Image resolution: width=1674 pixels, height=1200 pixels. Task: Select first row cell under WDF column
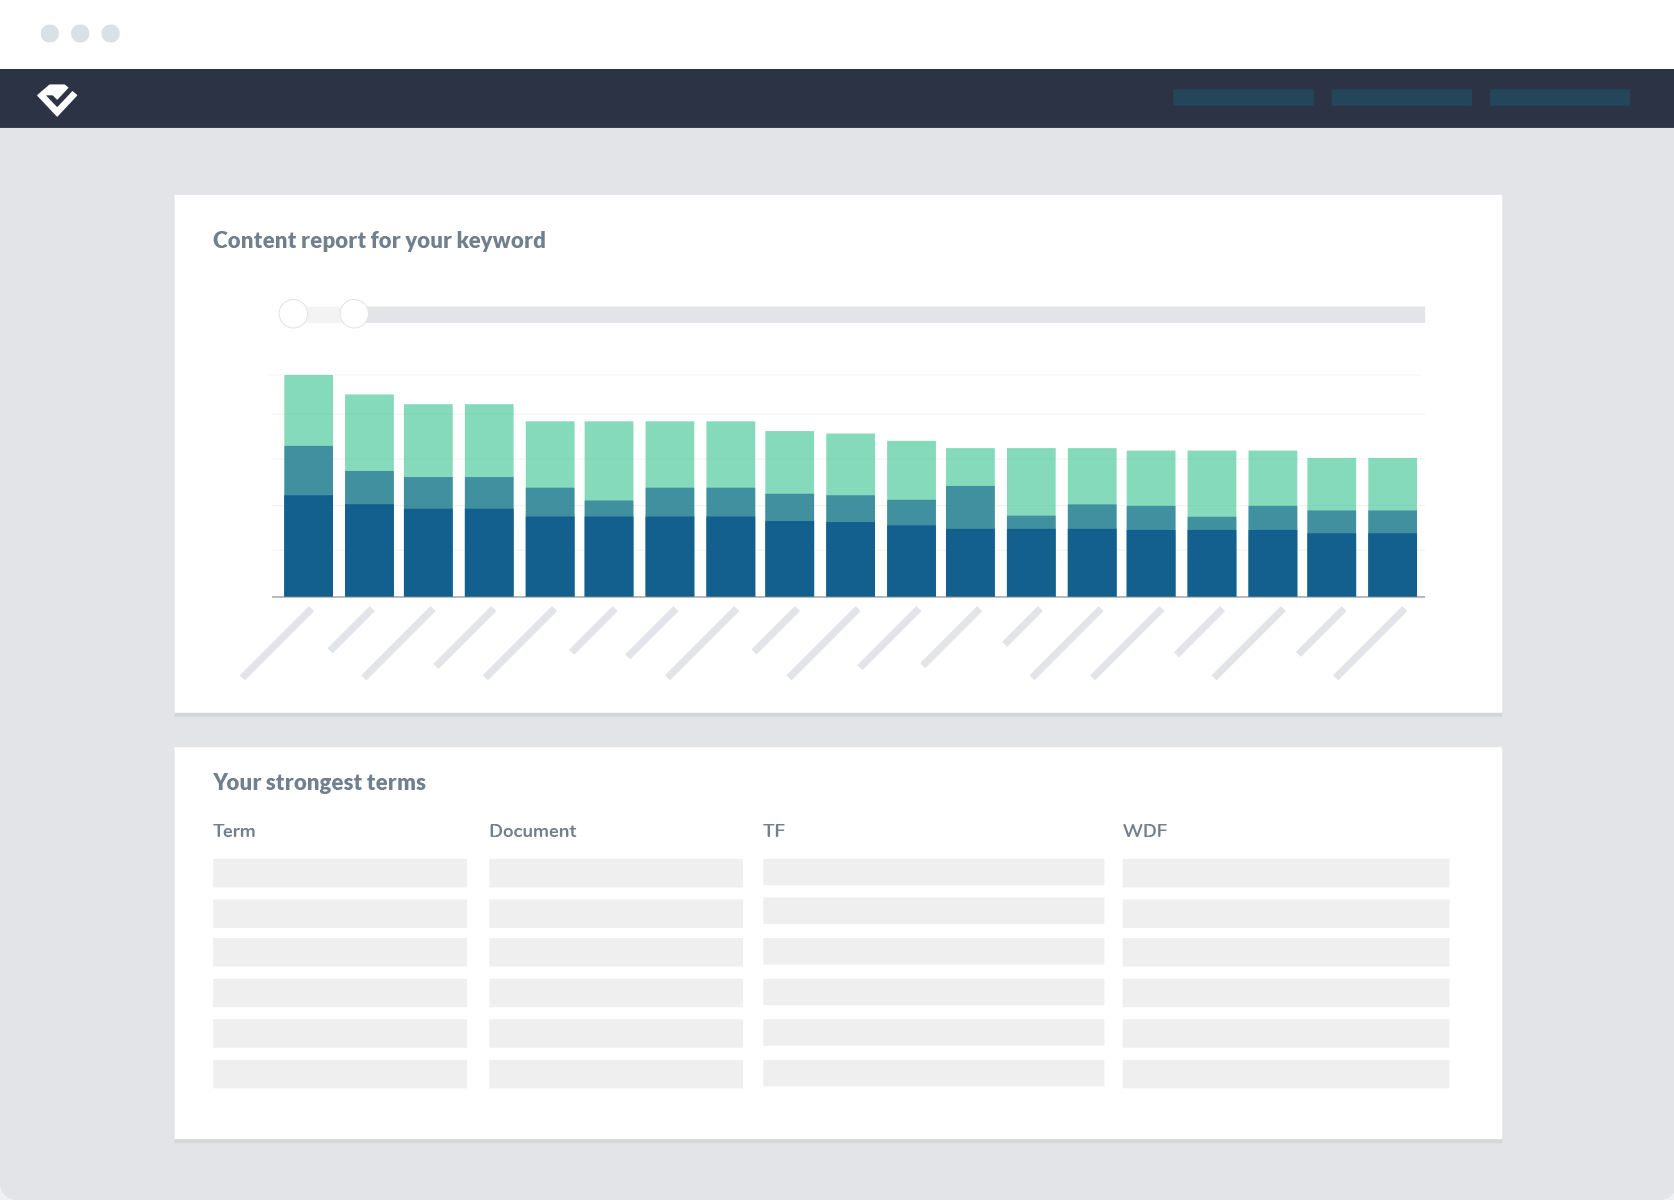1286,873
